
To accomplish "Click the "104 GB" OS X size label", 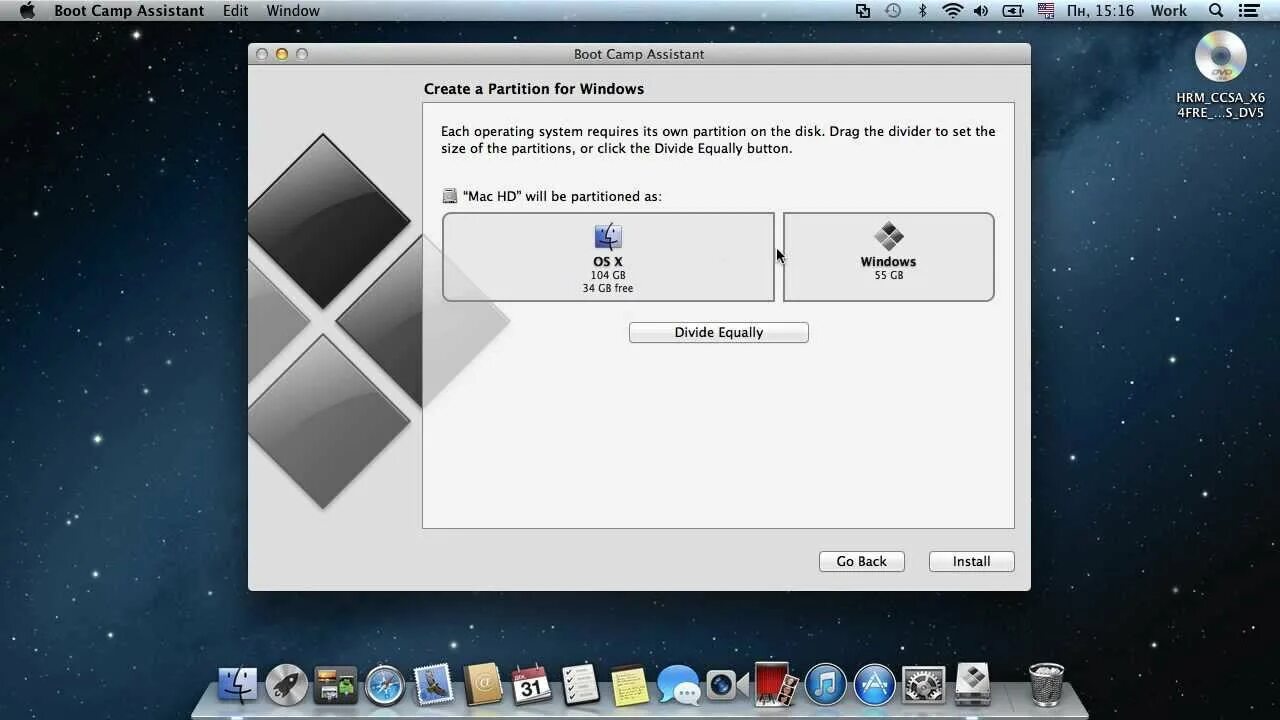I will [x=608, y=275].
